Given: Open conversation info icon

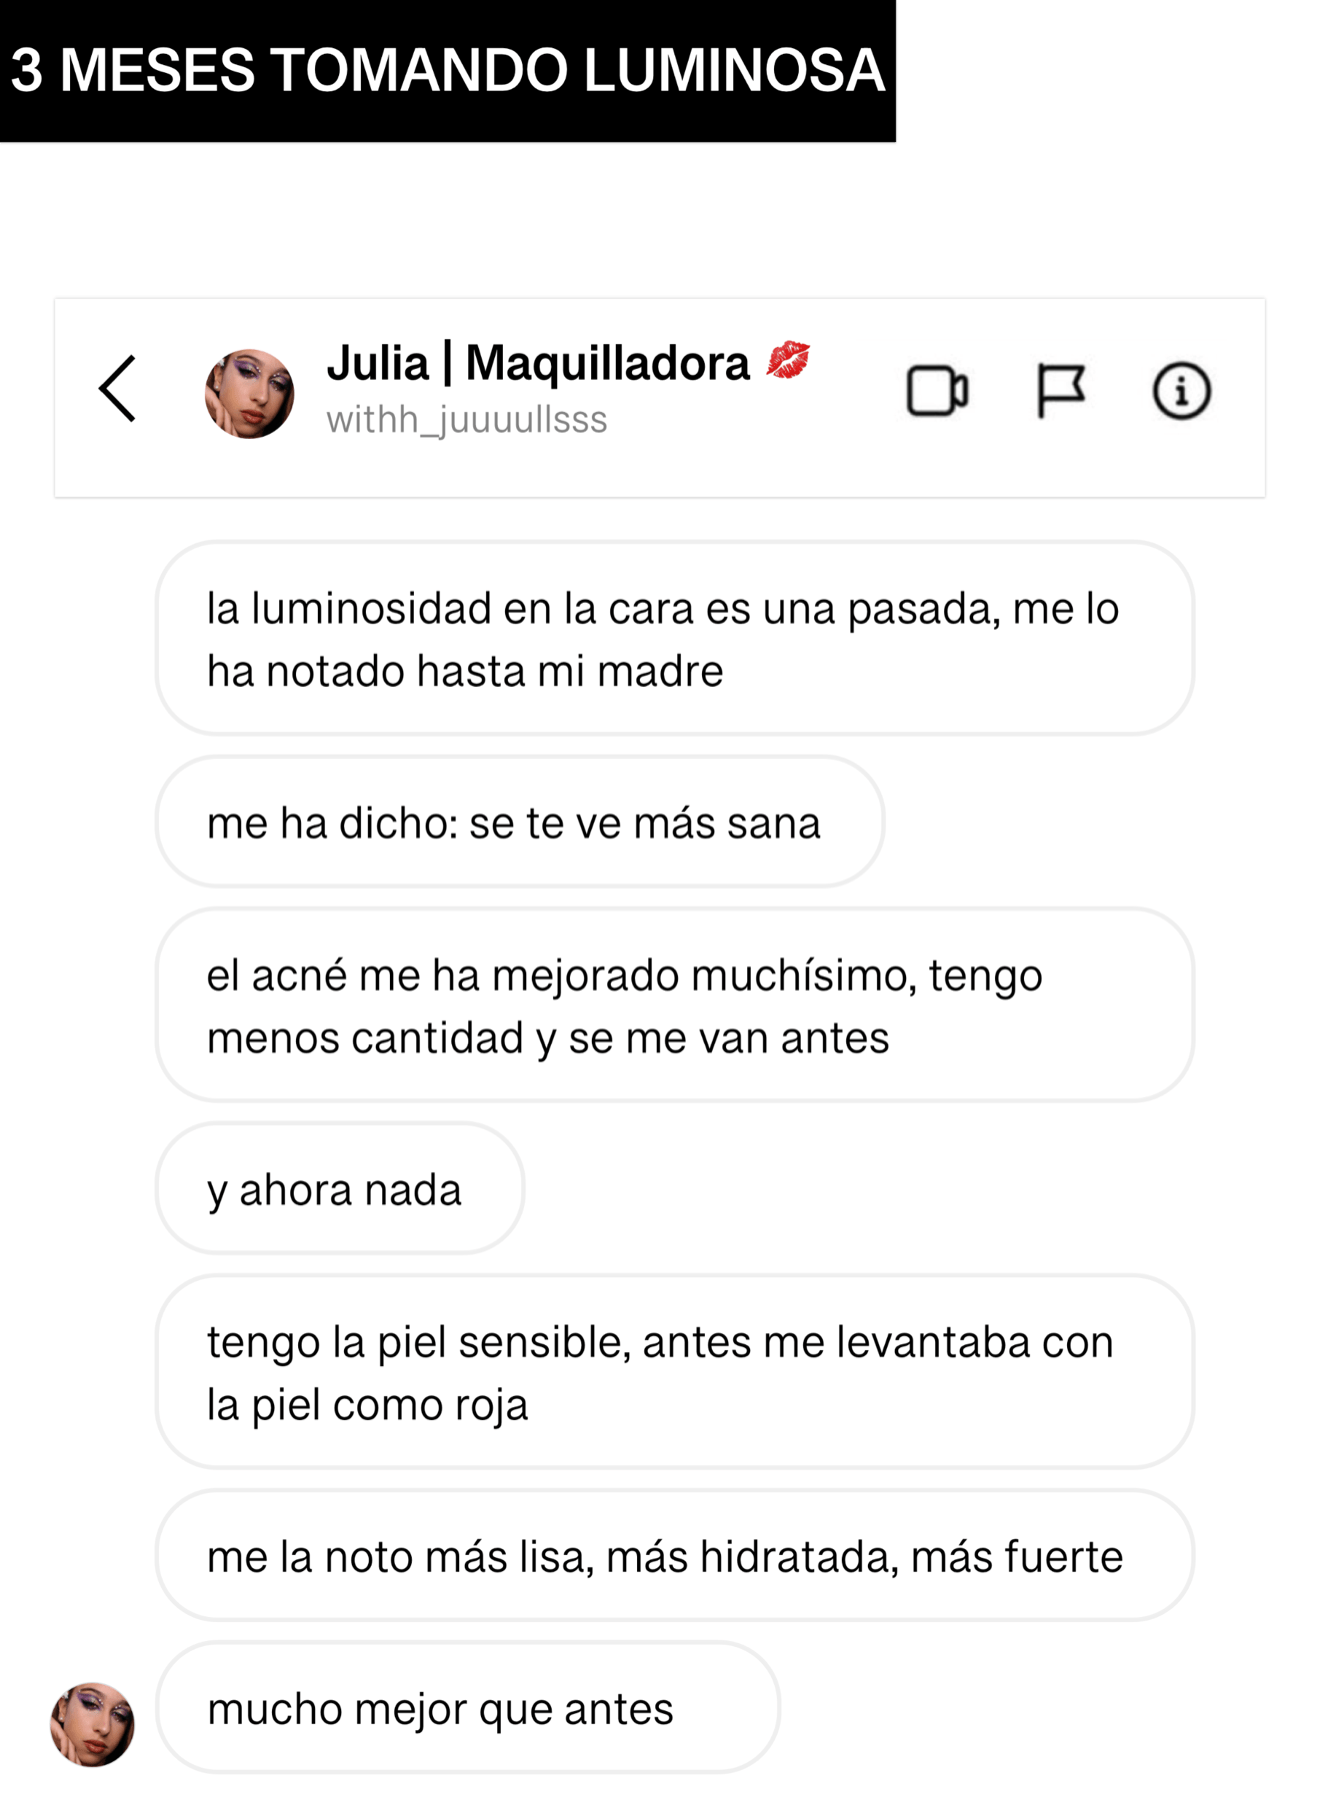Looking at the screenshot, I should tap(1181, 391).
